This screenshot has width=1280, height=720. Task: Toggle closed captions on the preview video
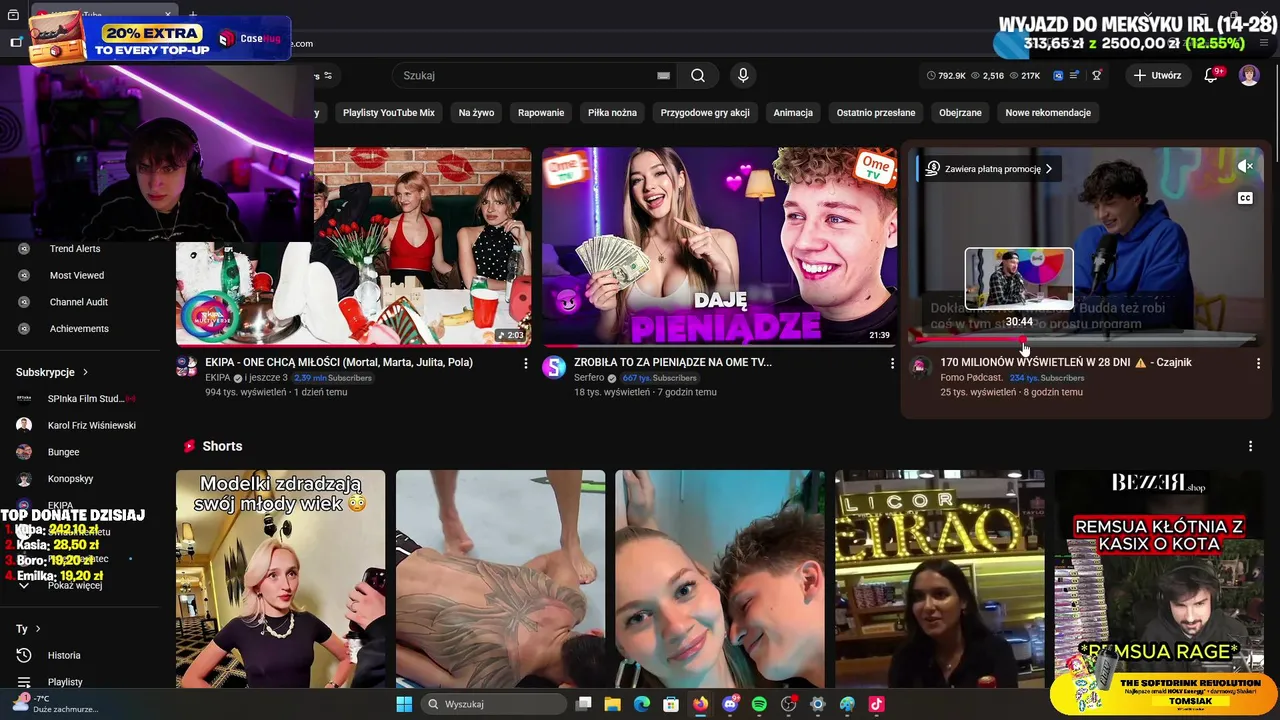coord(1245,198)
